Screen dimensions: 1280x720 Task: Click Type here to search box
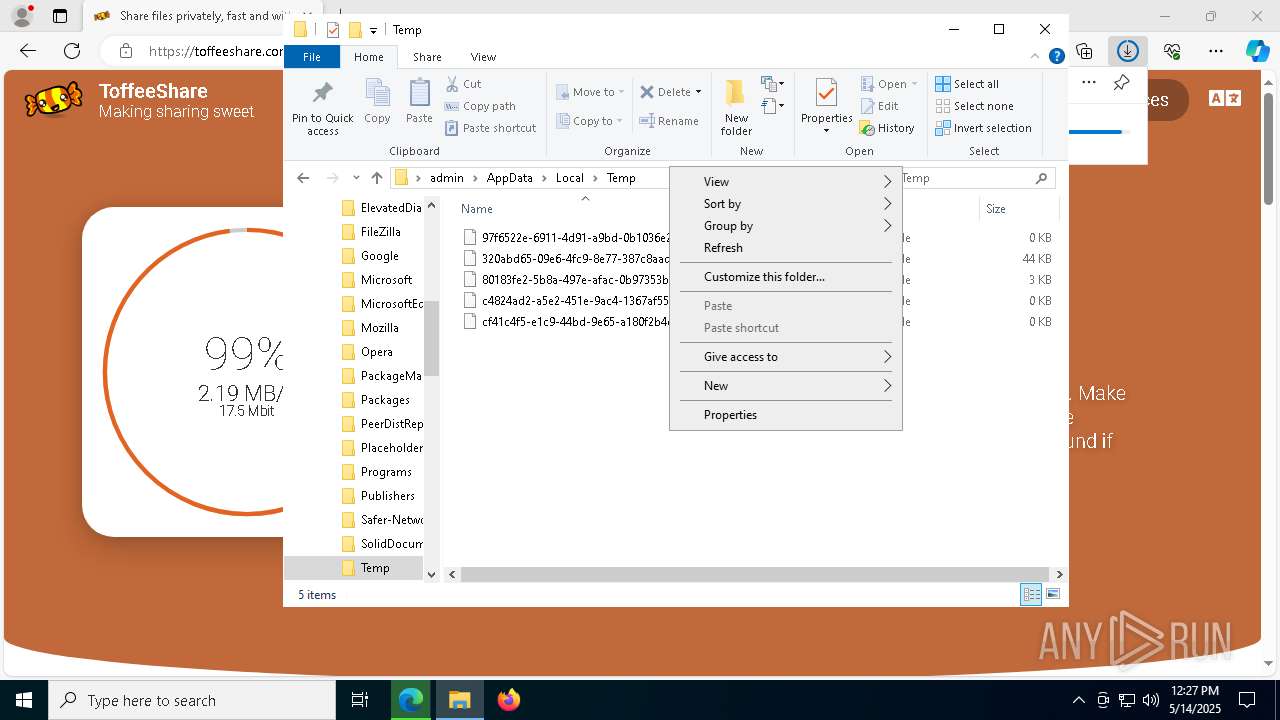pos(192,700)
